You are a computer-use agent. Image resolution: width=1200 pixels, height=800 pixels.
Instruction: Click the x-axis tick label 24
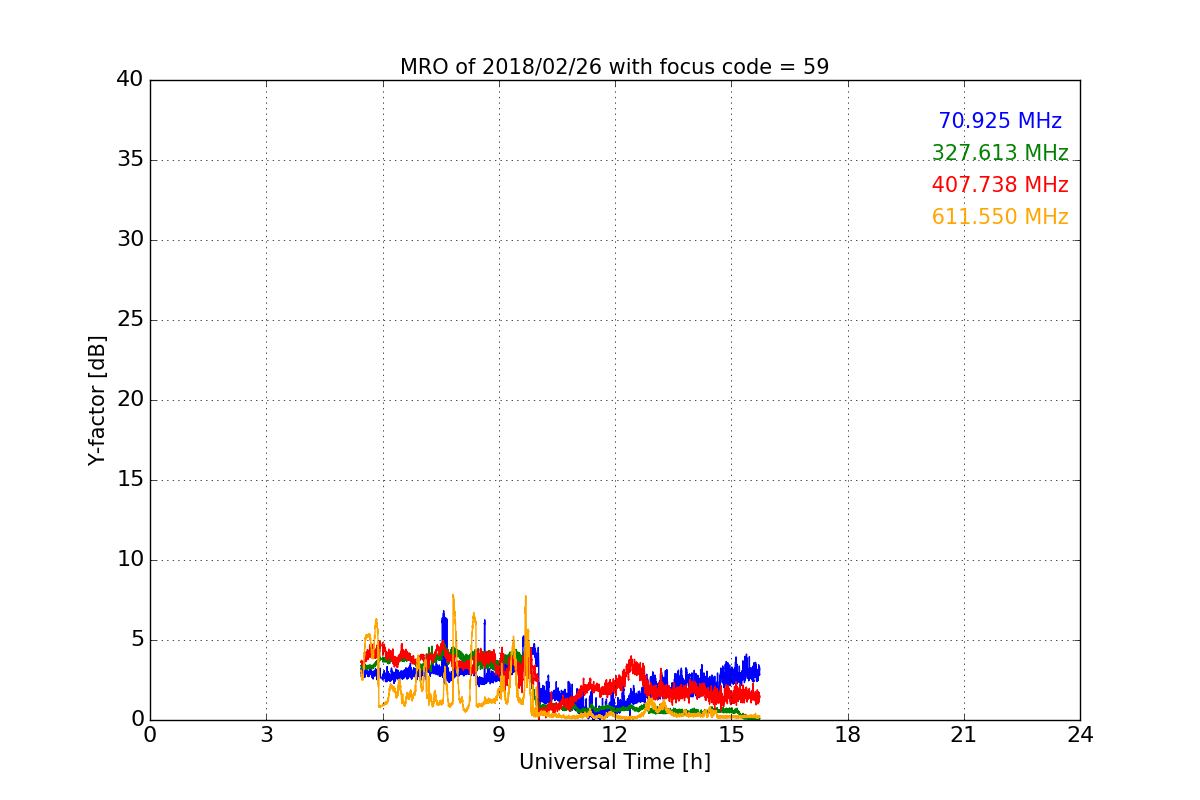pyautogui.click(x=1080, y=735)
